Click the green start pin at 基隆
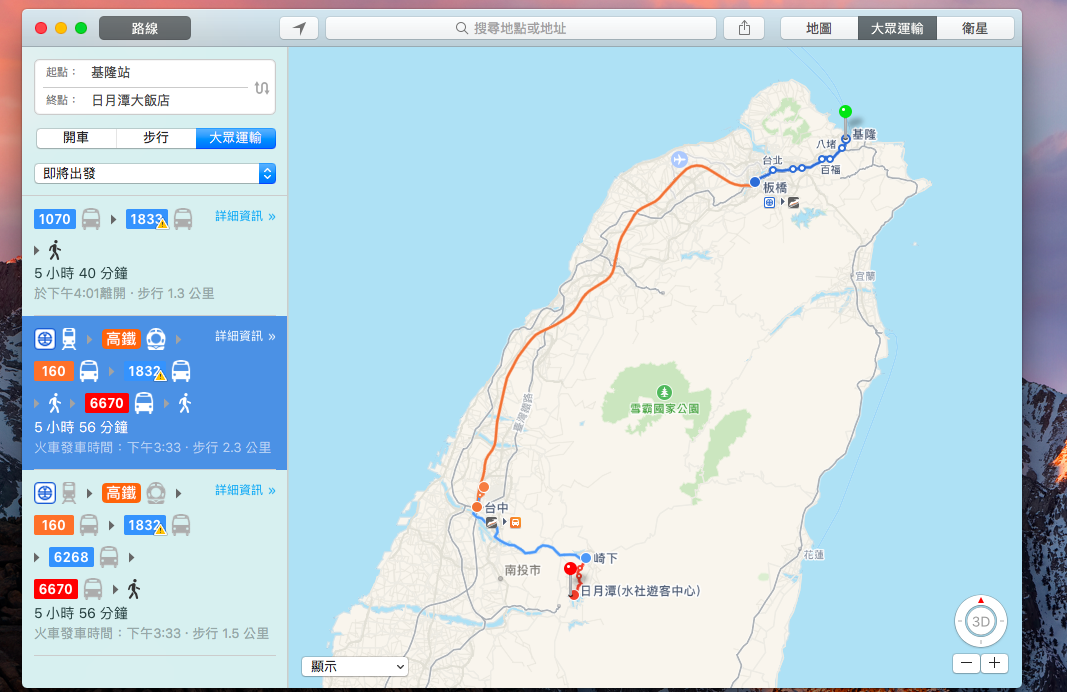This screenshot has height=692, width=1067. [845, 112]
